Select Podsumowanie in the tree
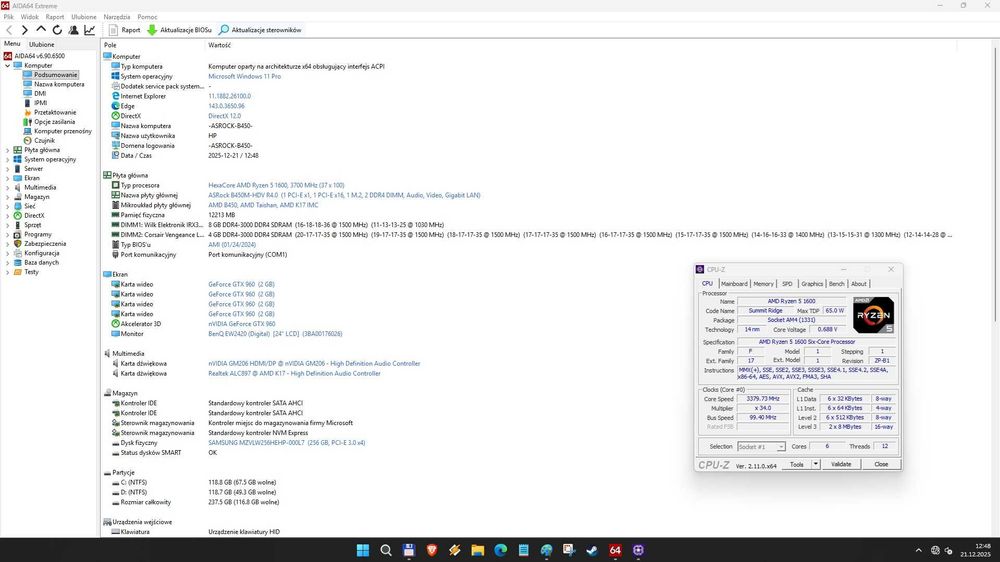 (x=55, y=75)
